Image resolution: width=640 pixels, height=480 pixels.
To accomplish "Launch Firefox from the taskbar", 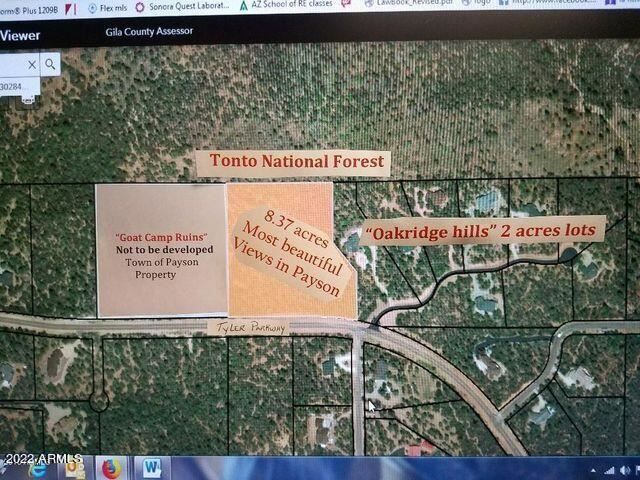I will coord(112,468).
